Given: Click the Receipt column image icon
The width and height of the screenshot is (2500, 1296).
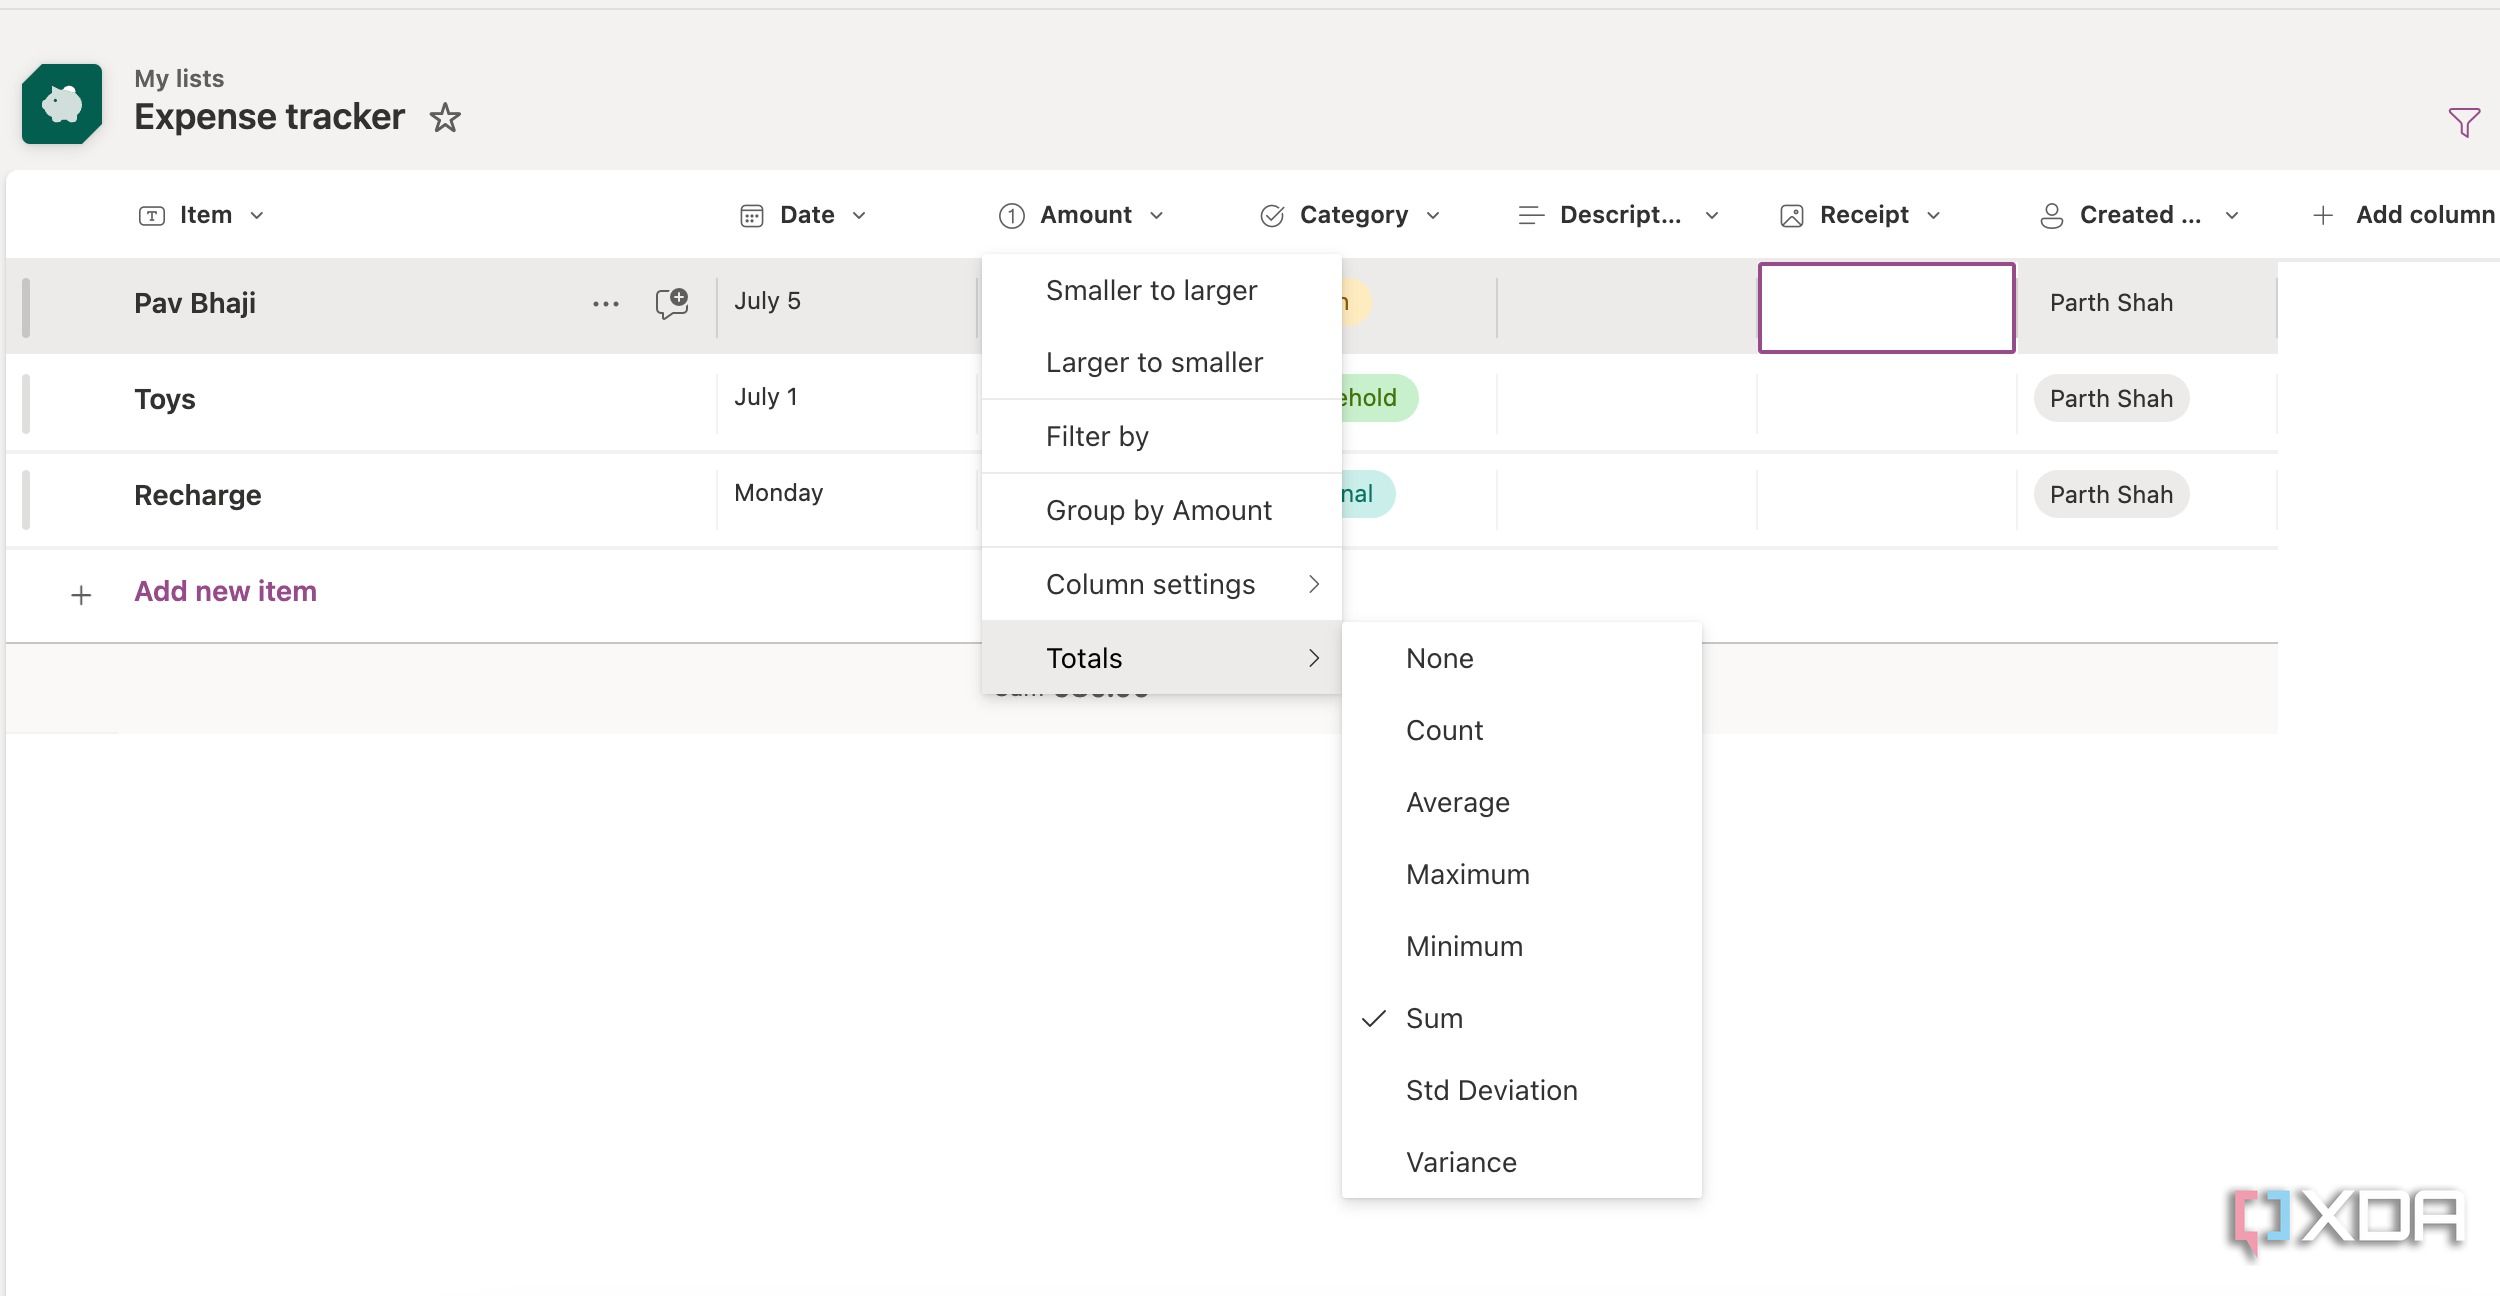Looking at the screenshot, I should pos(1792,215).
